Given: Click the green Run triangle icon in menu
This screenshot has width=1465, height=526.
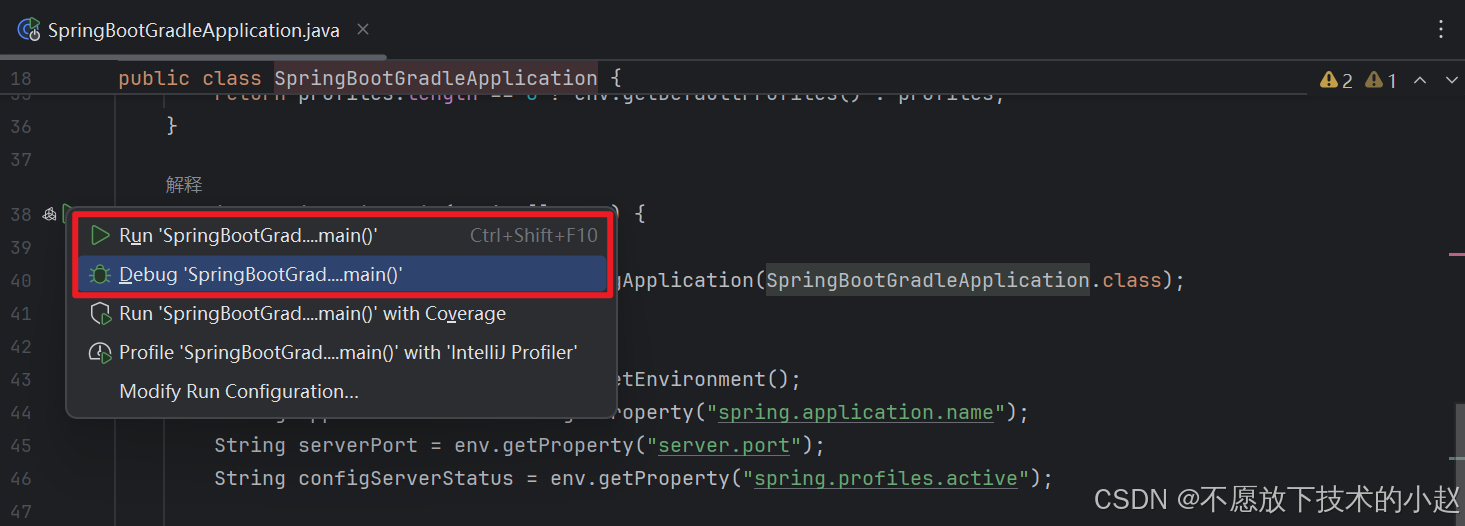Looking at the screenshot, I should (x=100, y=235).
